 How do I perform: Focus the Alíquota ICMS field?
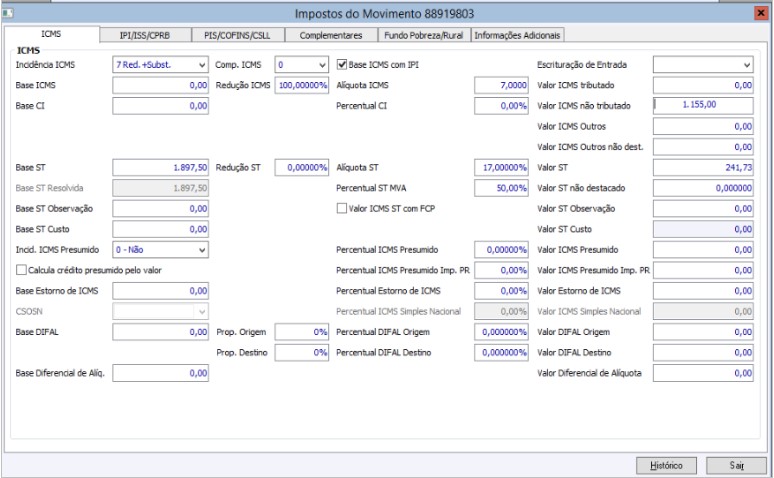(x=501, y=85)
